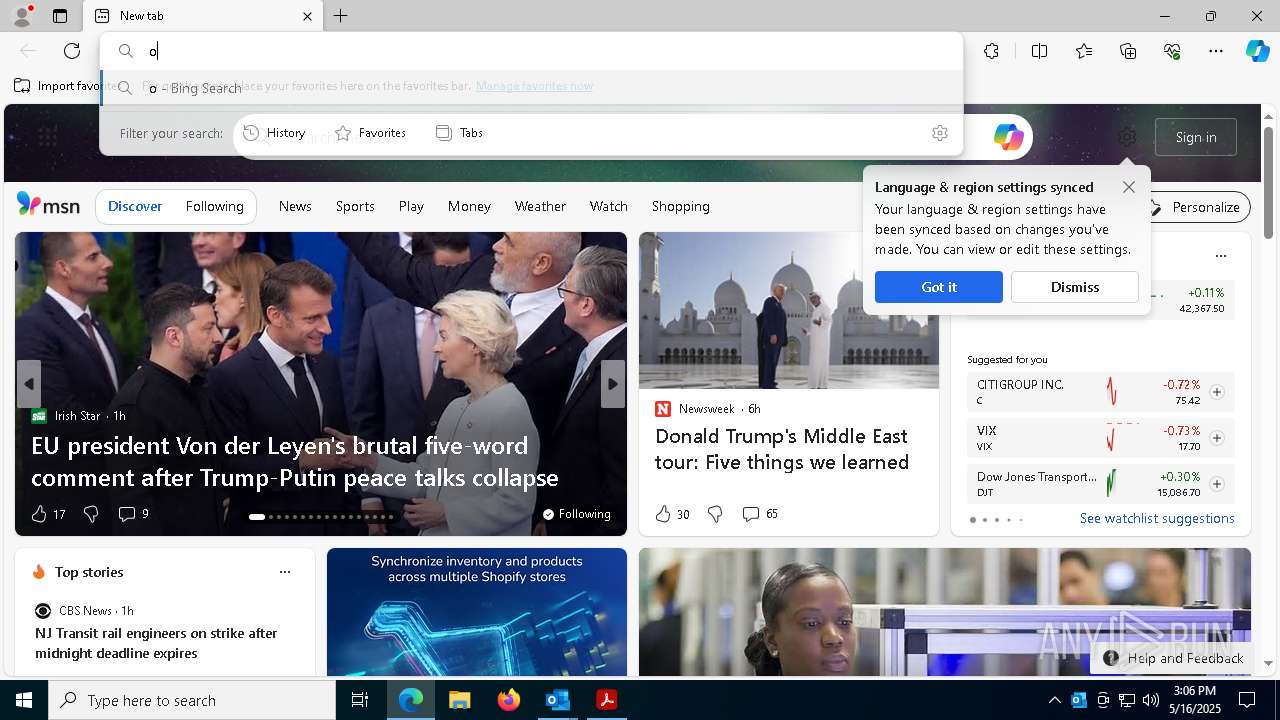Close the language settings synced popup
This screenshot has height=720, width=1280.
click(x=1129, y=187)
